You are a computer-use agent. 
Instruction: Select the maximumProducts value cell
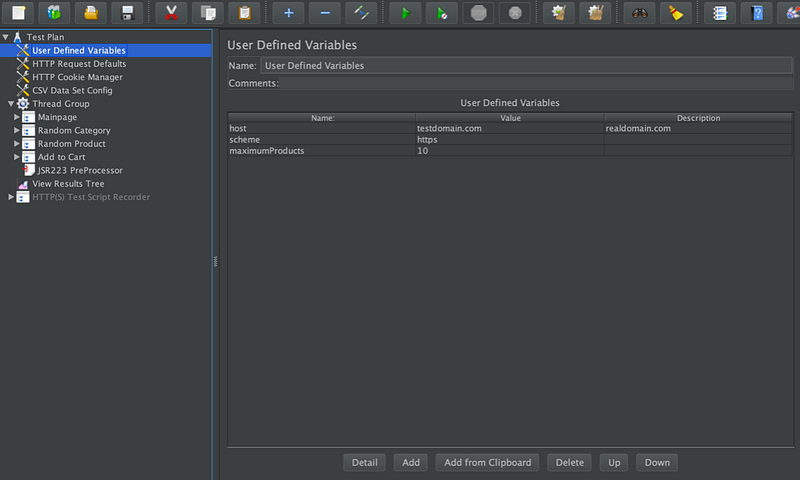(x=508, y=151)
